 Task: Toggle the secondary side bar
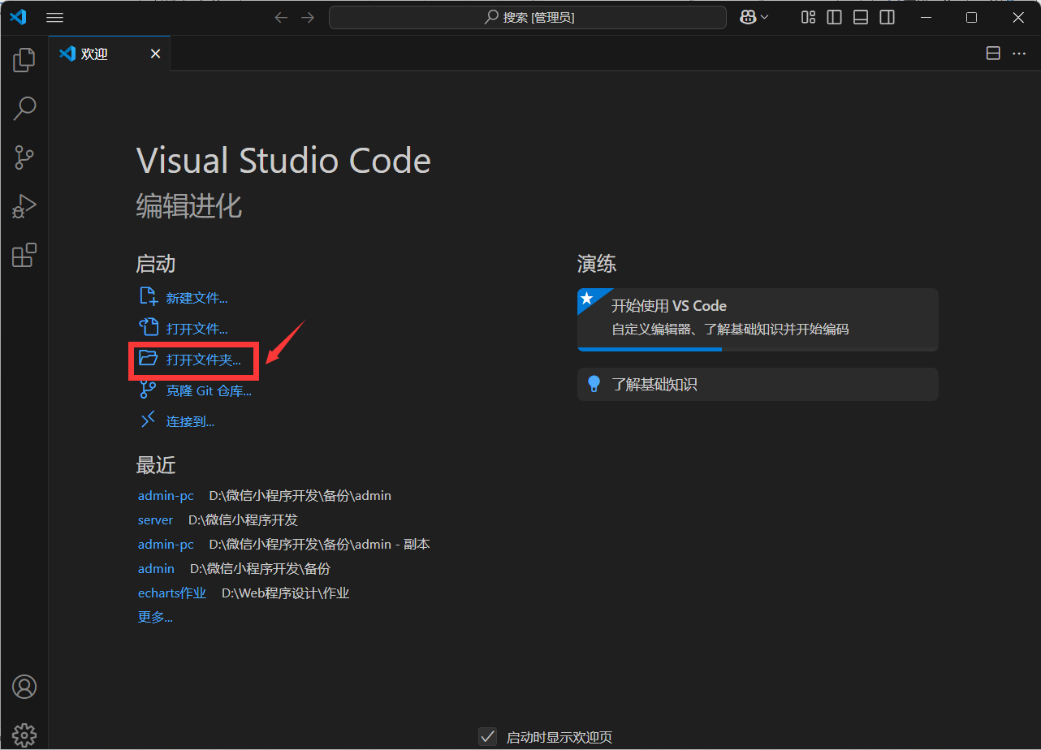[887, 18]
